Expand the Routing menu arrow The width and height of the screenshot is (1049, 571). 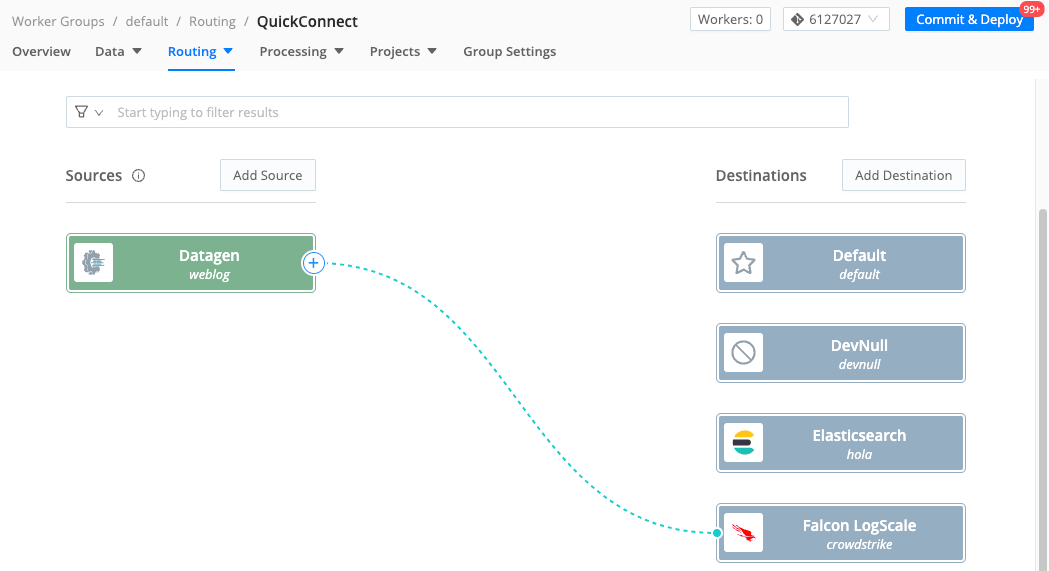228,51
